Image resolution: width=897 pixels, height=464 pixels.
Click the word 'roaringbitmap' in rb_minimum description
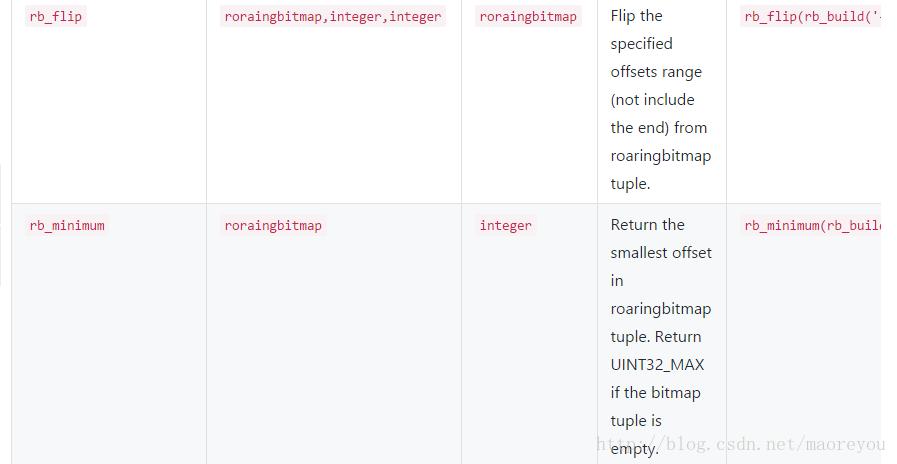tap(661, 309)
